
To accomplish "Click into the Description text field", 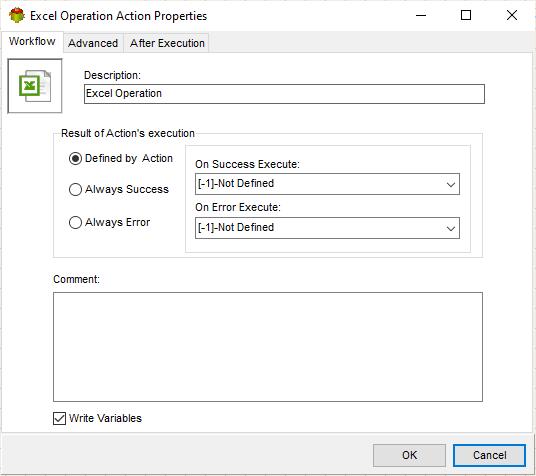I will coord(284,94).
